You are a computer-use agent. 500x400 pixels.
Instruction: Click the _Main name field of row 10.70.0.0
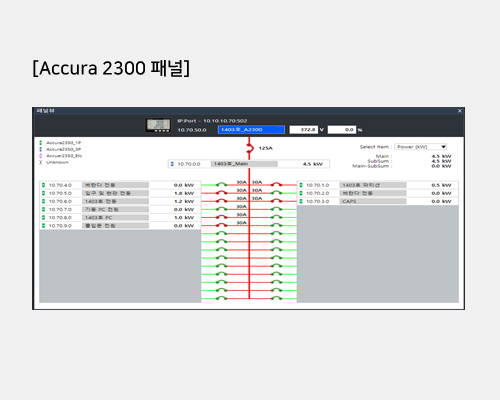tap(244, 164)
